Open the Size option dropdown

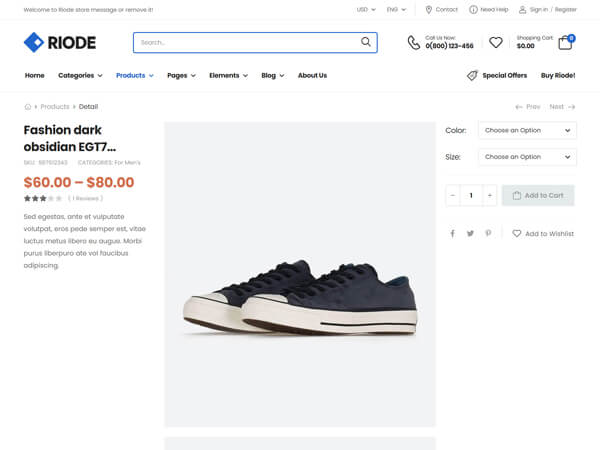point(528,157)
